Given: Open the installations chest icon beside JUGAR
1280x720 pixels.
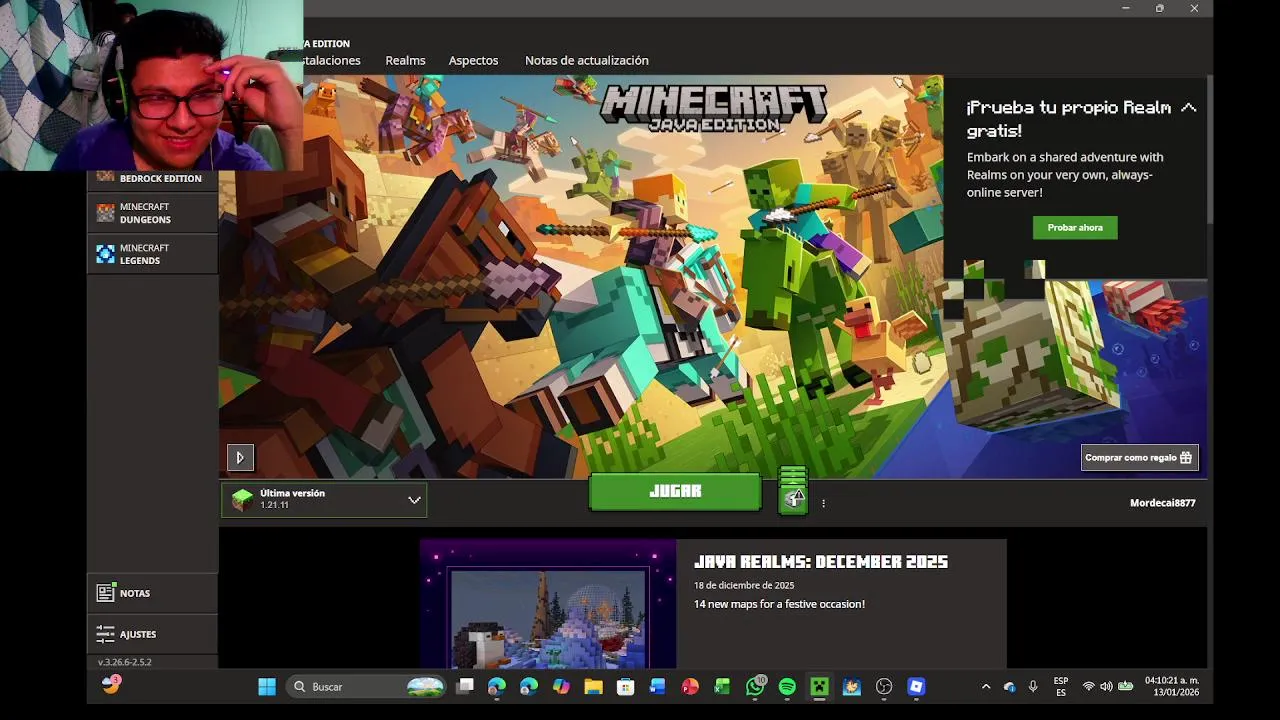Looking at the screenshot, I should pos(793,490).
